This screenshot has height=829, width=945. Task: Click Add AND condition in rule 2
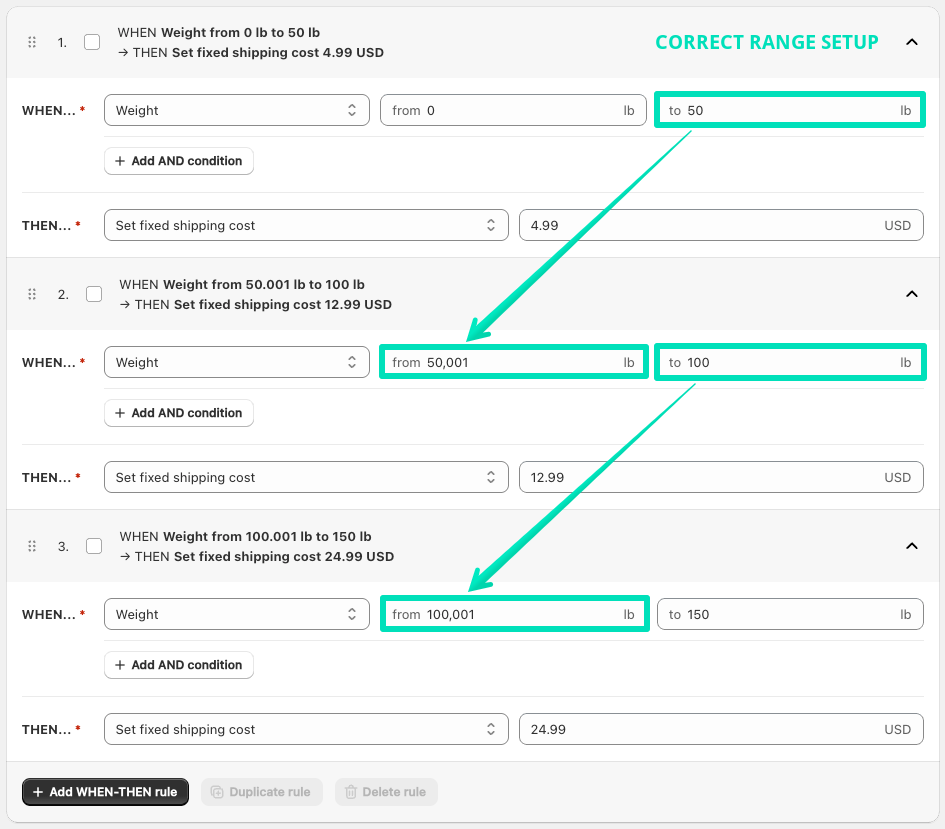[x=178, y=413]
